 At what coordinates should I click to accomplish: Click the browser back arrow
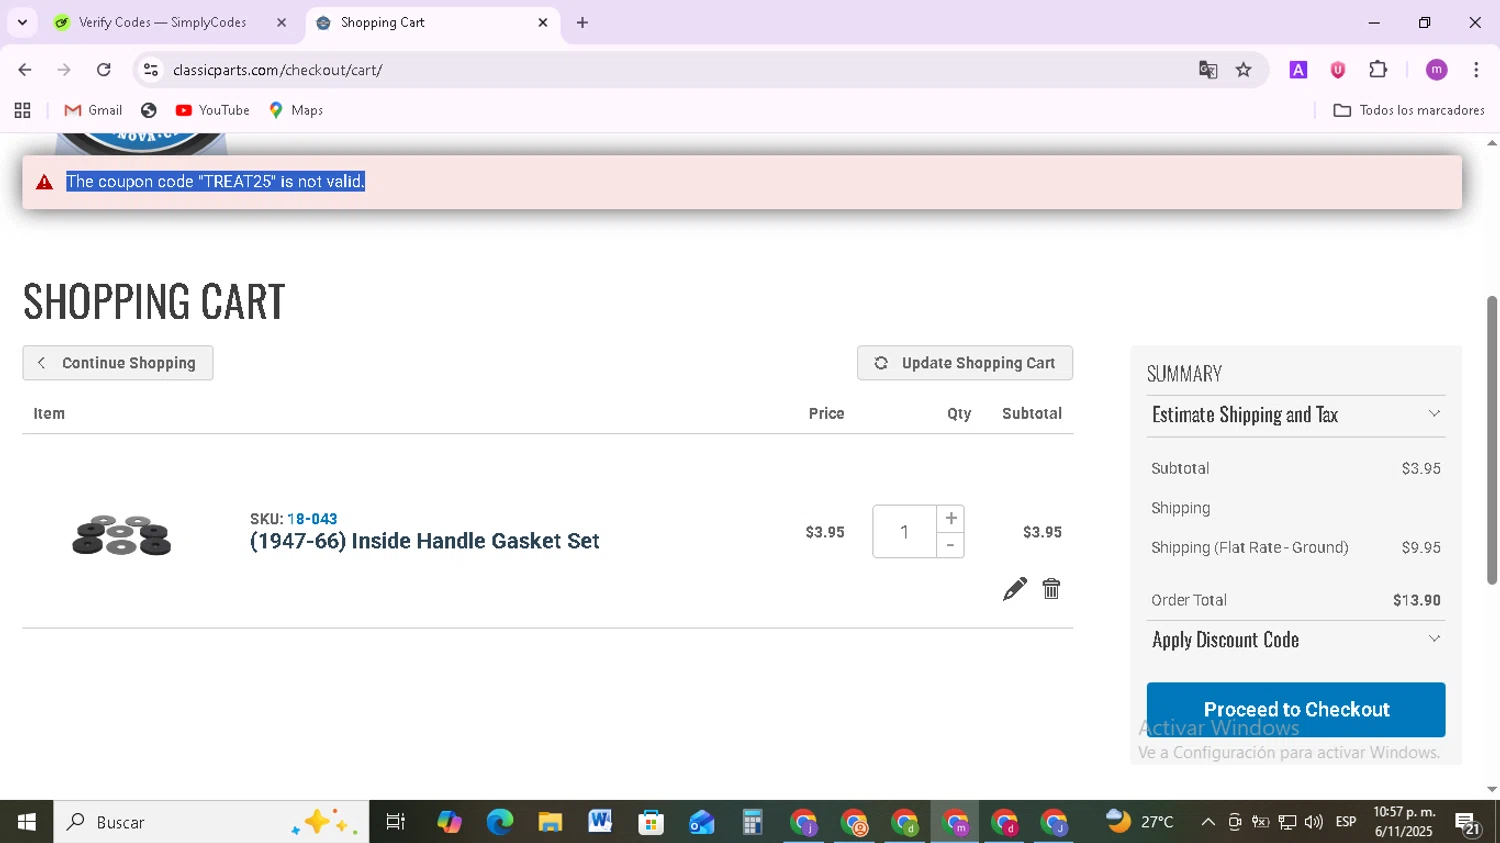[25, 70]
